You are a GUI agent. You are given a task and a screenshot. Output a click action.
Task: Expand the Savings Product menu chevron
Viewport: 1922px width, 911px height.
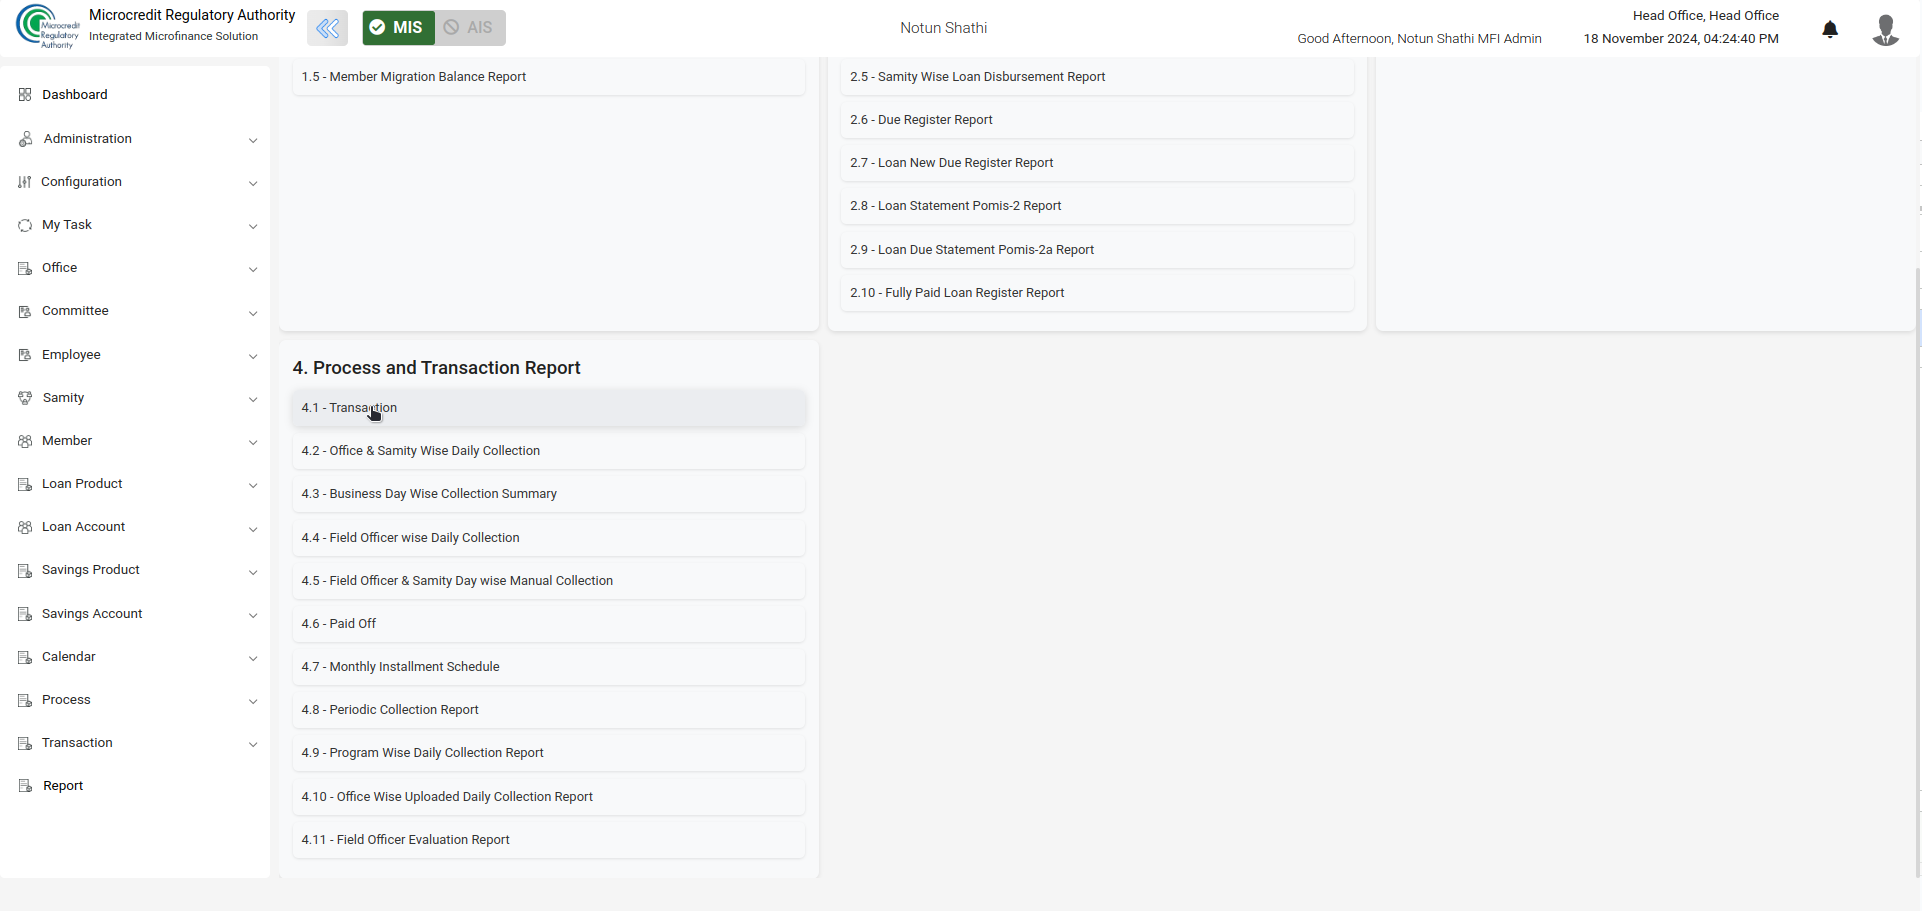coord(253,572)
